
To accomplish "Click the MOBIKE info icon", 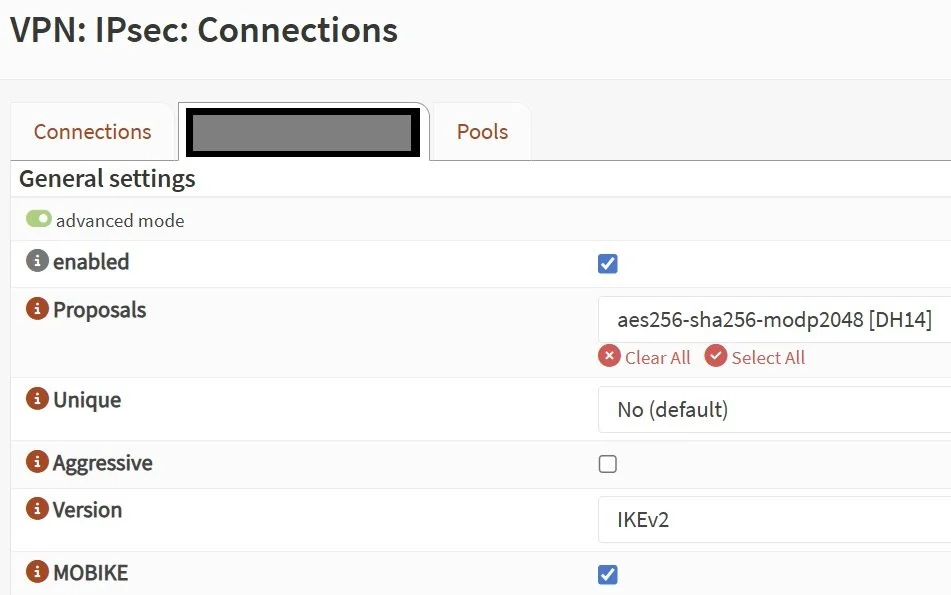I will pos(37,571).
